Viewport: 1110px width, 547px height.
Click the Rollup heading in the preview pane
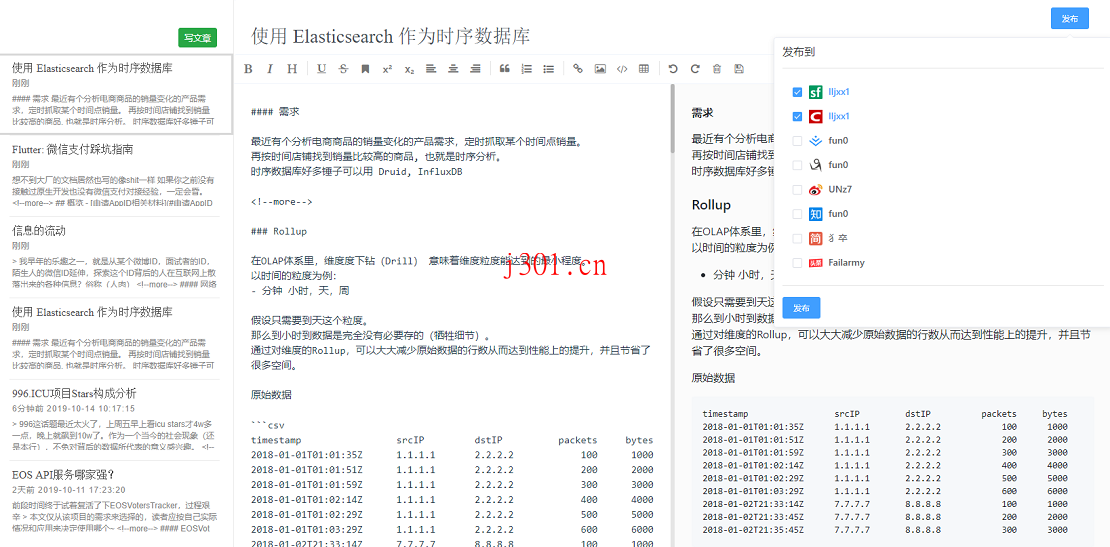711,205
